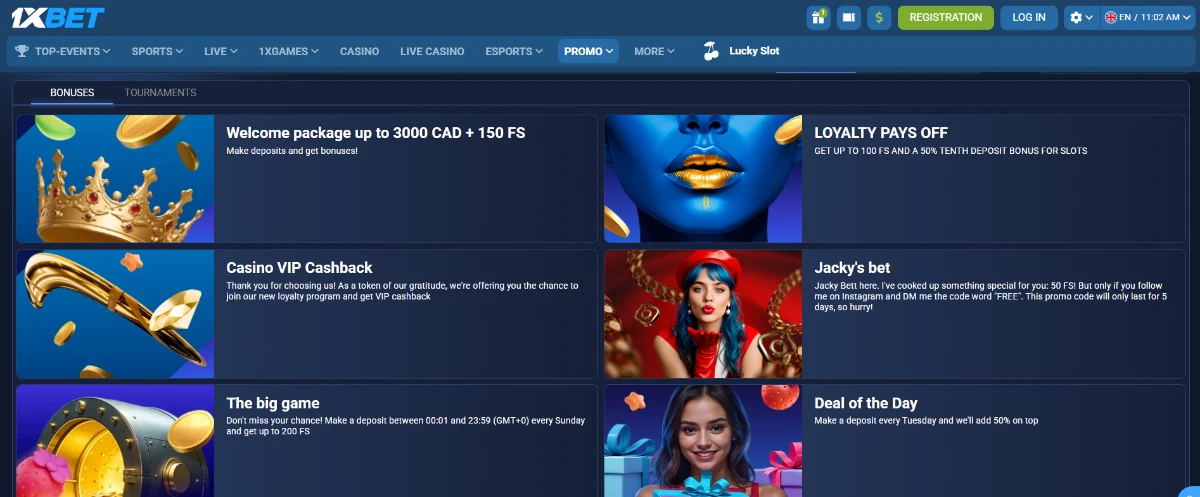
Task: Switch to the Tournaments tab
Action: (160, 93)
